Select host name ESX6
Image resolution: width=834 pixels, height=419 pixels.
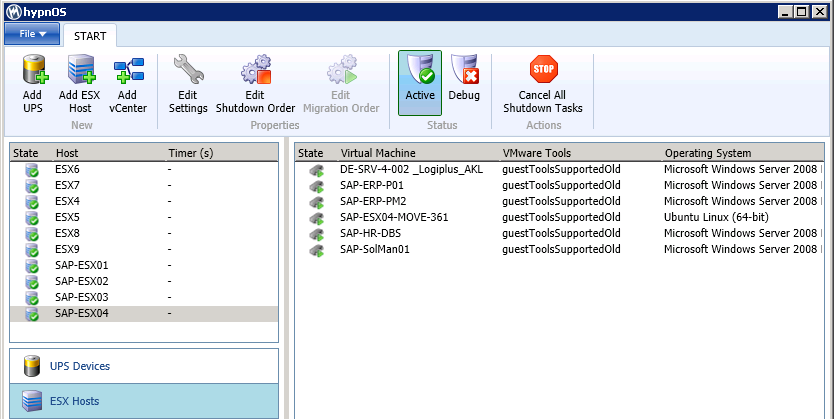pyautogui.click(x=67, y=170)
